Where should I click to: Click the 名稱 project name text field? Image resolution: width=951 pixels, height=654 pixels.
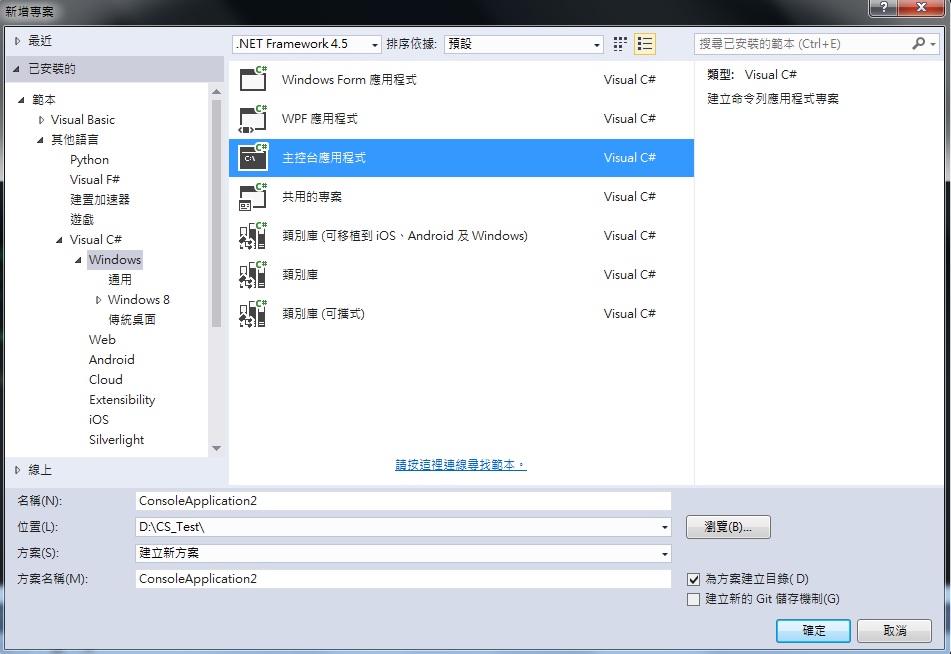tap(403, 501)
